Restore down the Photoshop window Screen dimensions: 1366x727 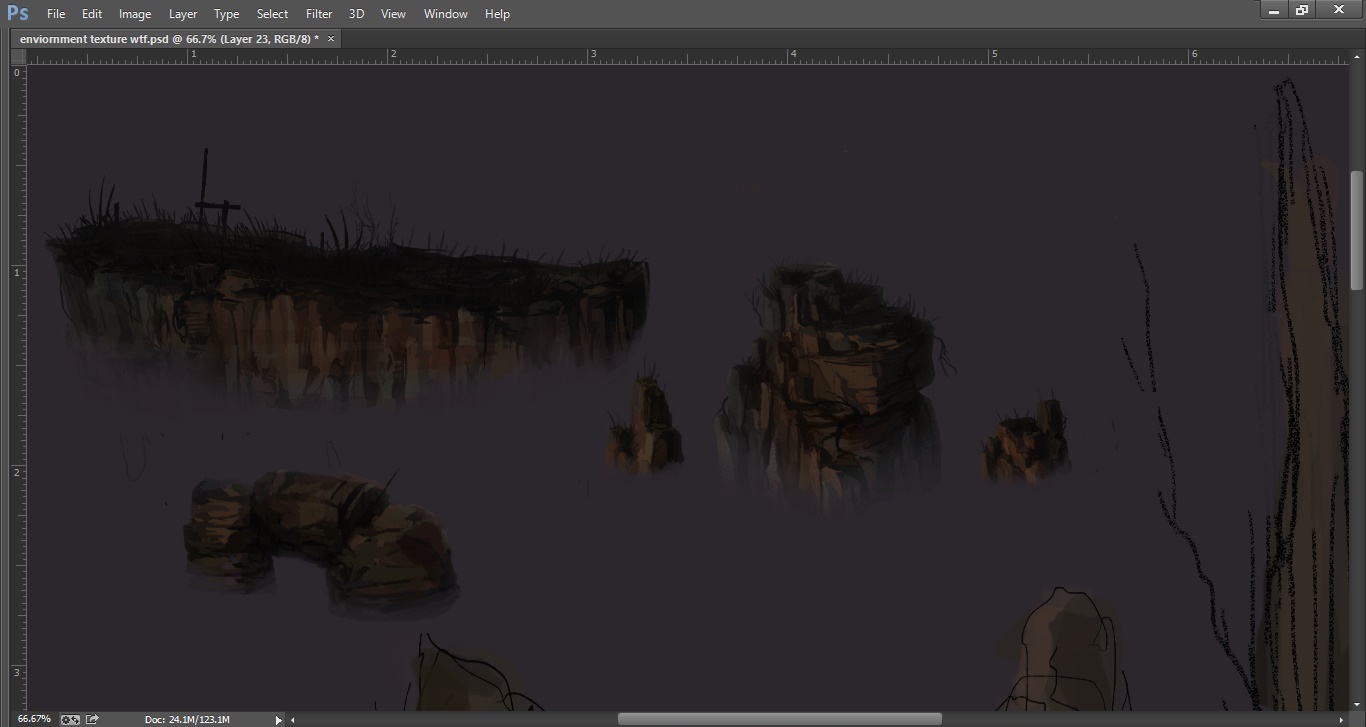click(x=1302, y=10)
